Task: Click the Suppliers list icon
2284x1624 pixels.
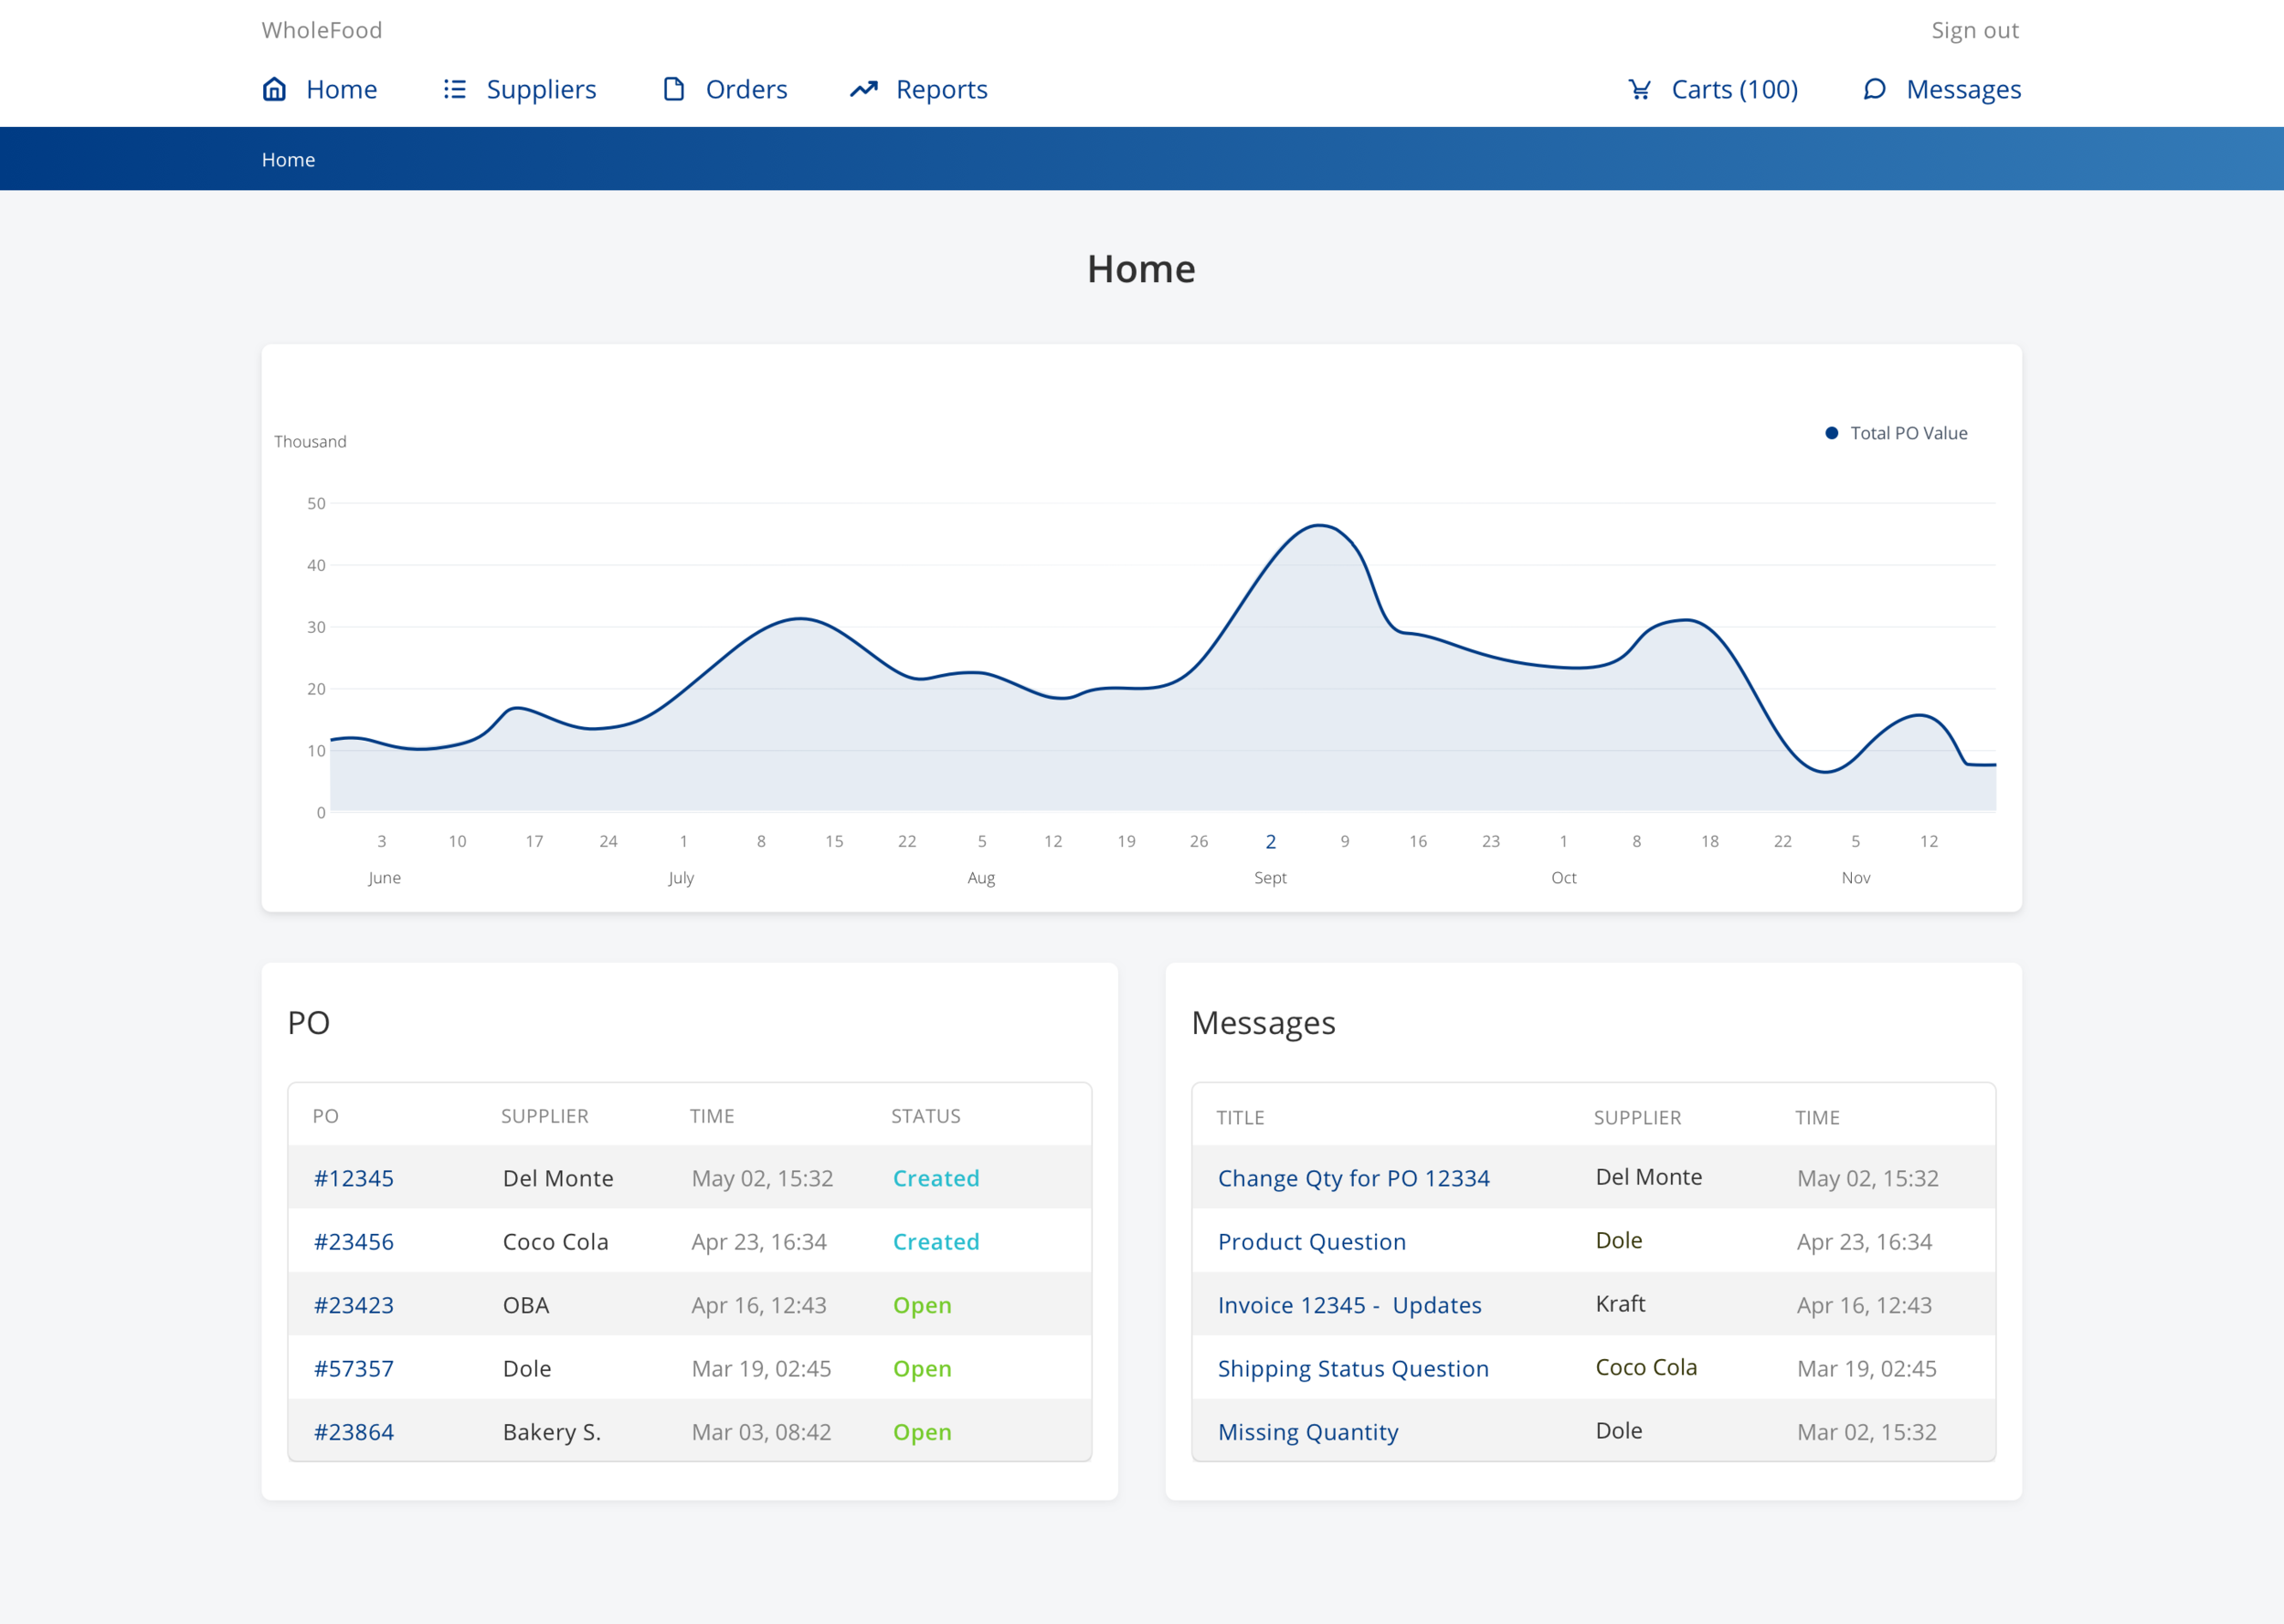Action: 455,89
